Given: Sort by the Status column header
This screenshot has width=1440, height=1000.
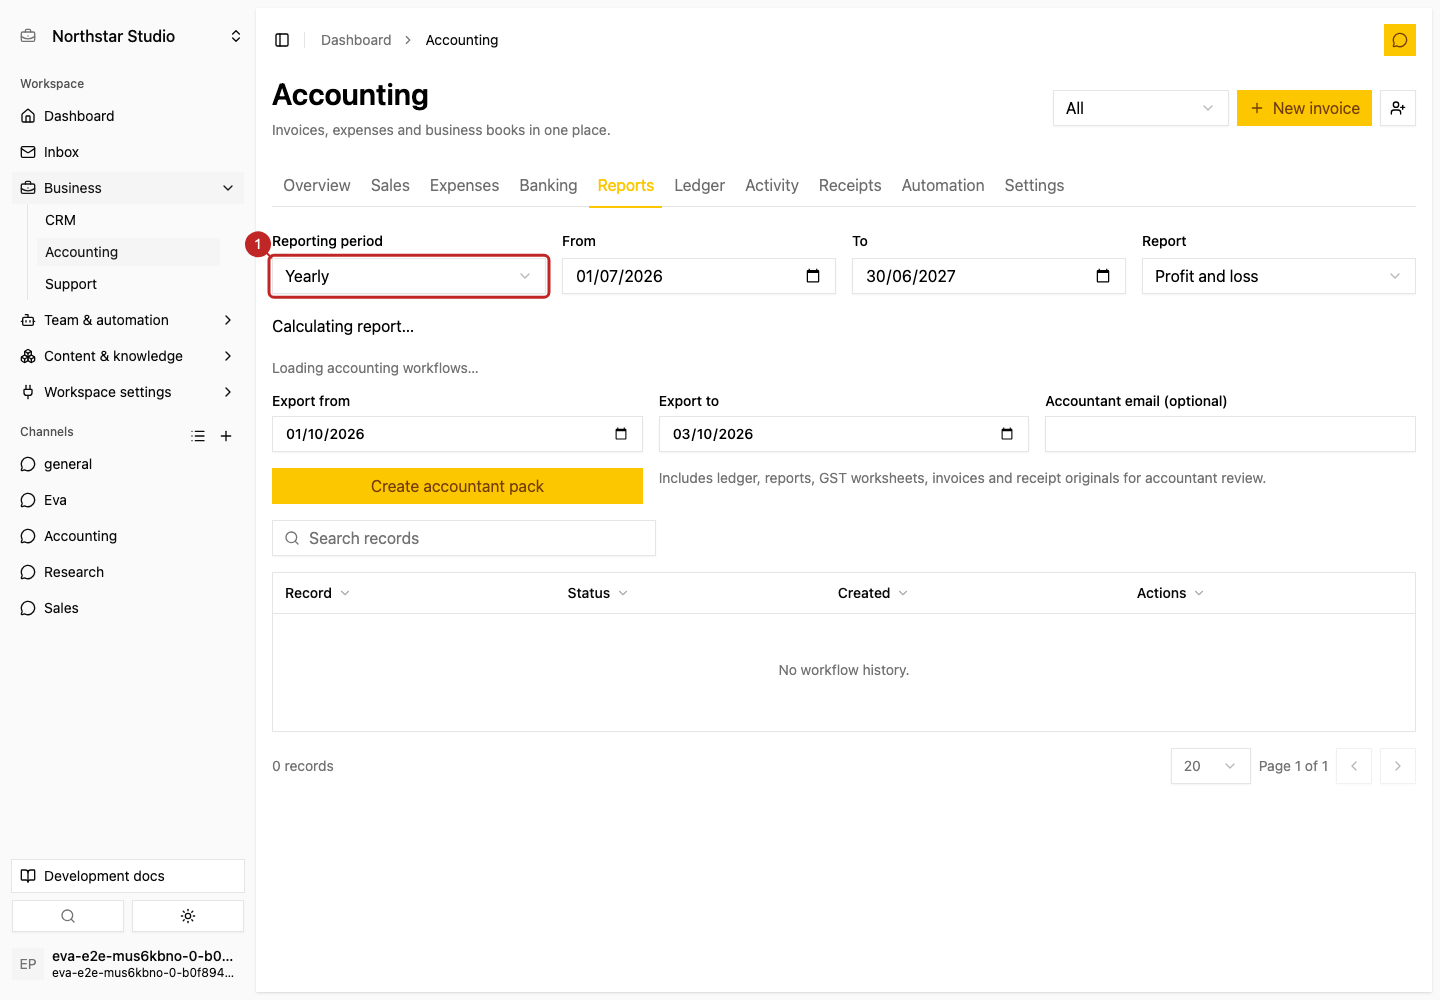Looking at the screenshot, I should pyautogui.click(x=597, y=593).
